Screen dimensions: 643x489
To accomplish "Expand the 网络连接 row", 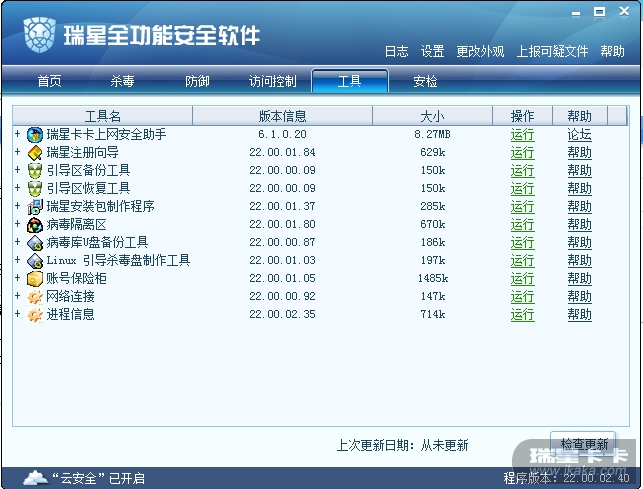I will click(x=18, y=296).
